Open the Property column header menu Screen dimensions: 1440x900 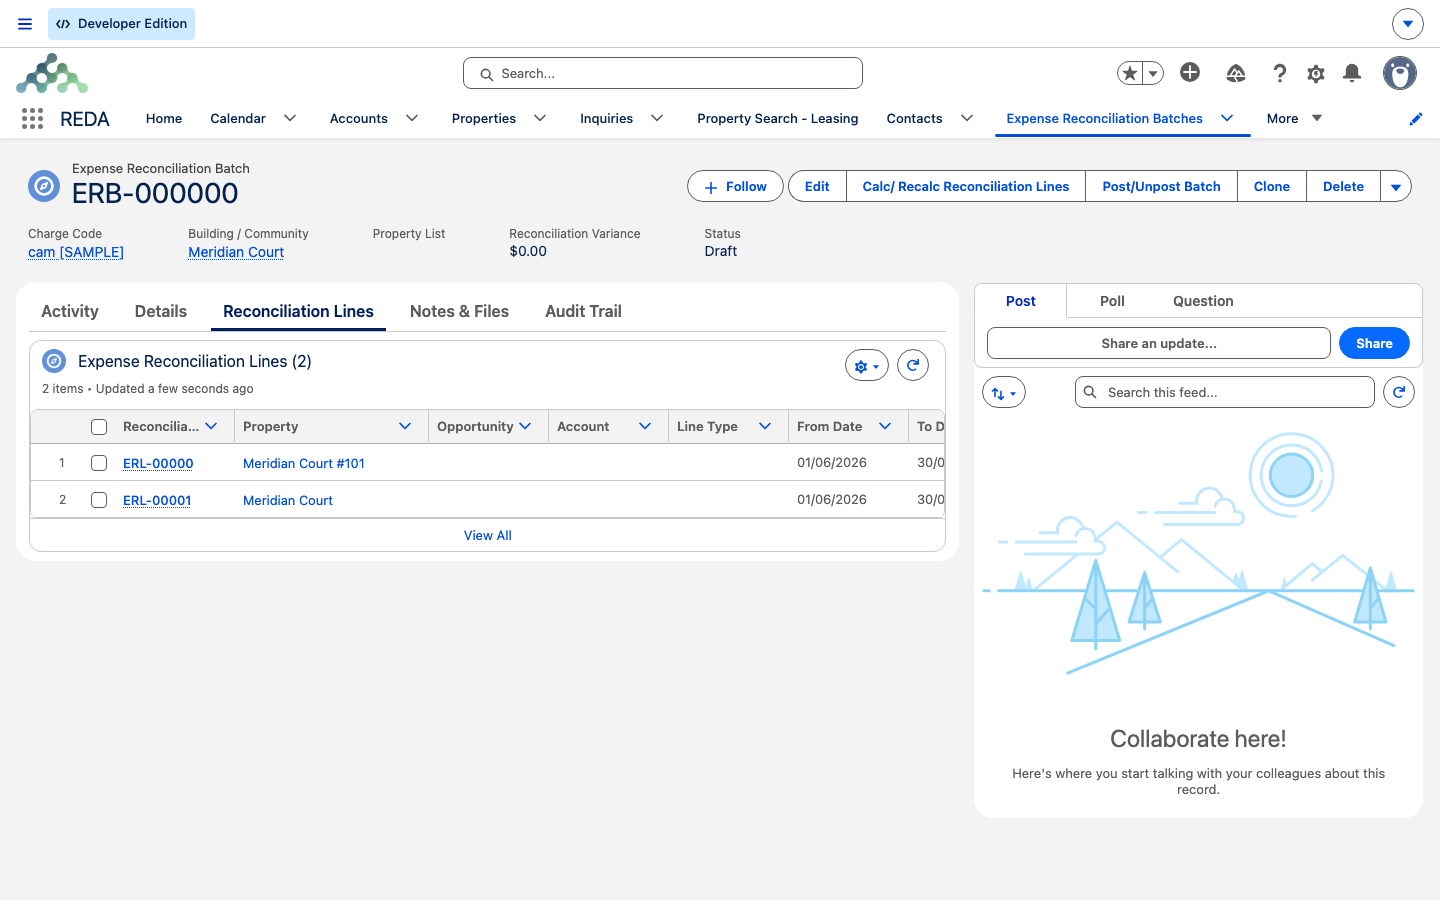405,426
